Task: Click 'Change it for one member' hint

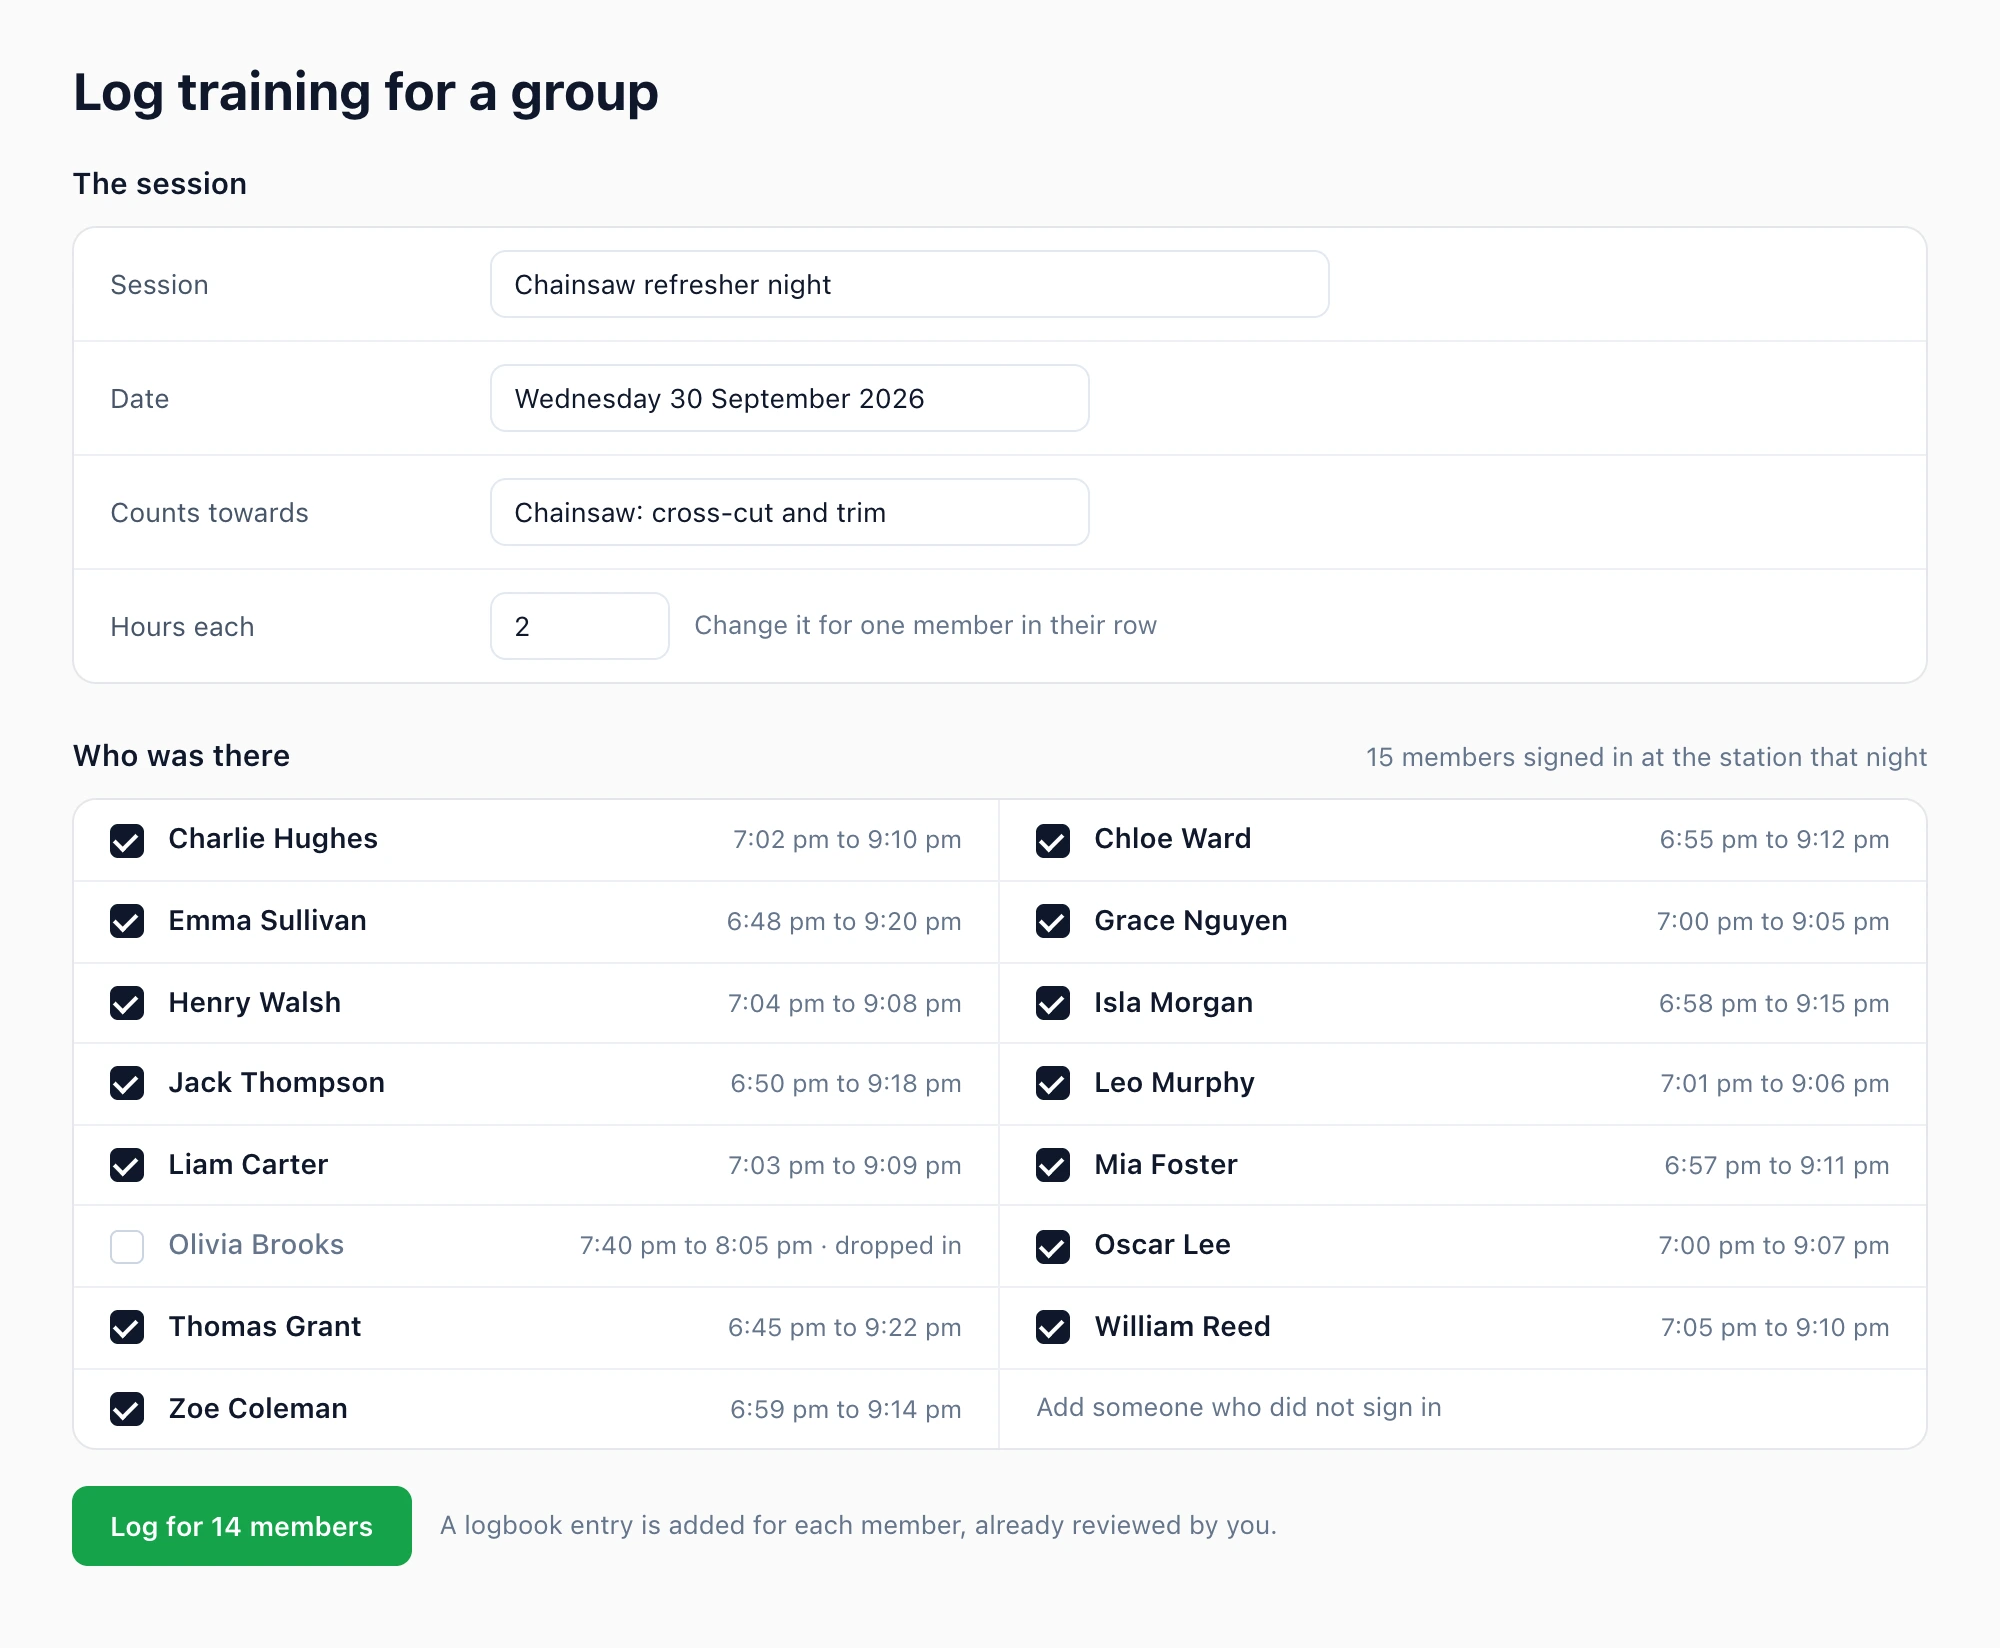Action: point(926,625)
